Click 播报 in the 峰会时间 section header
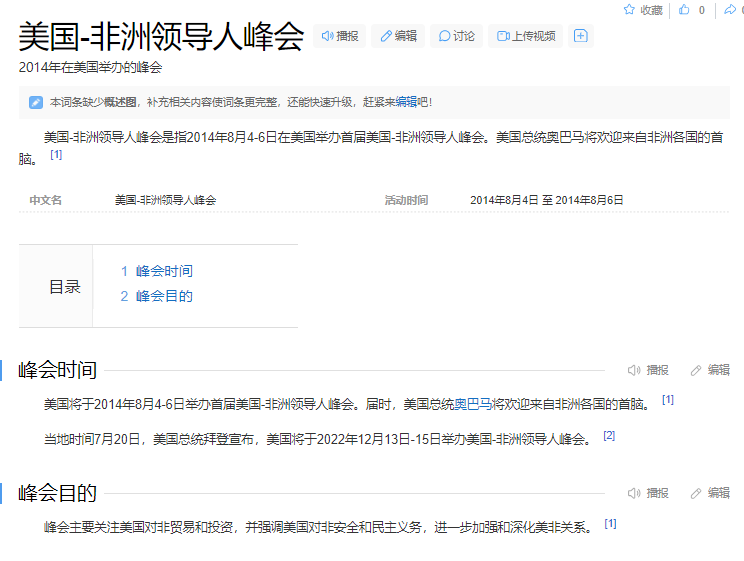 tap(648, 370)
